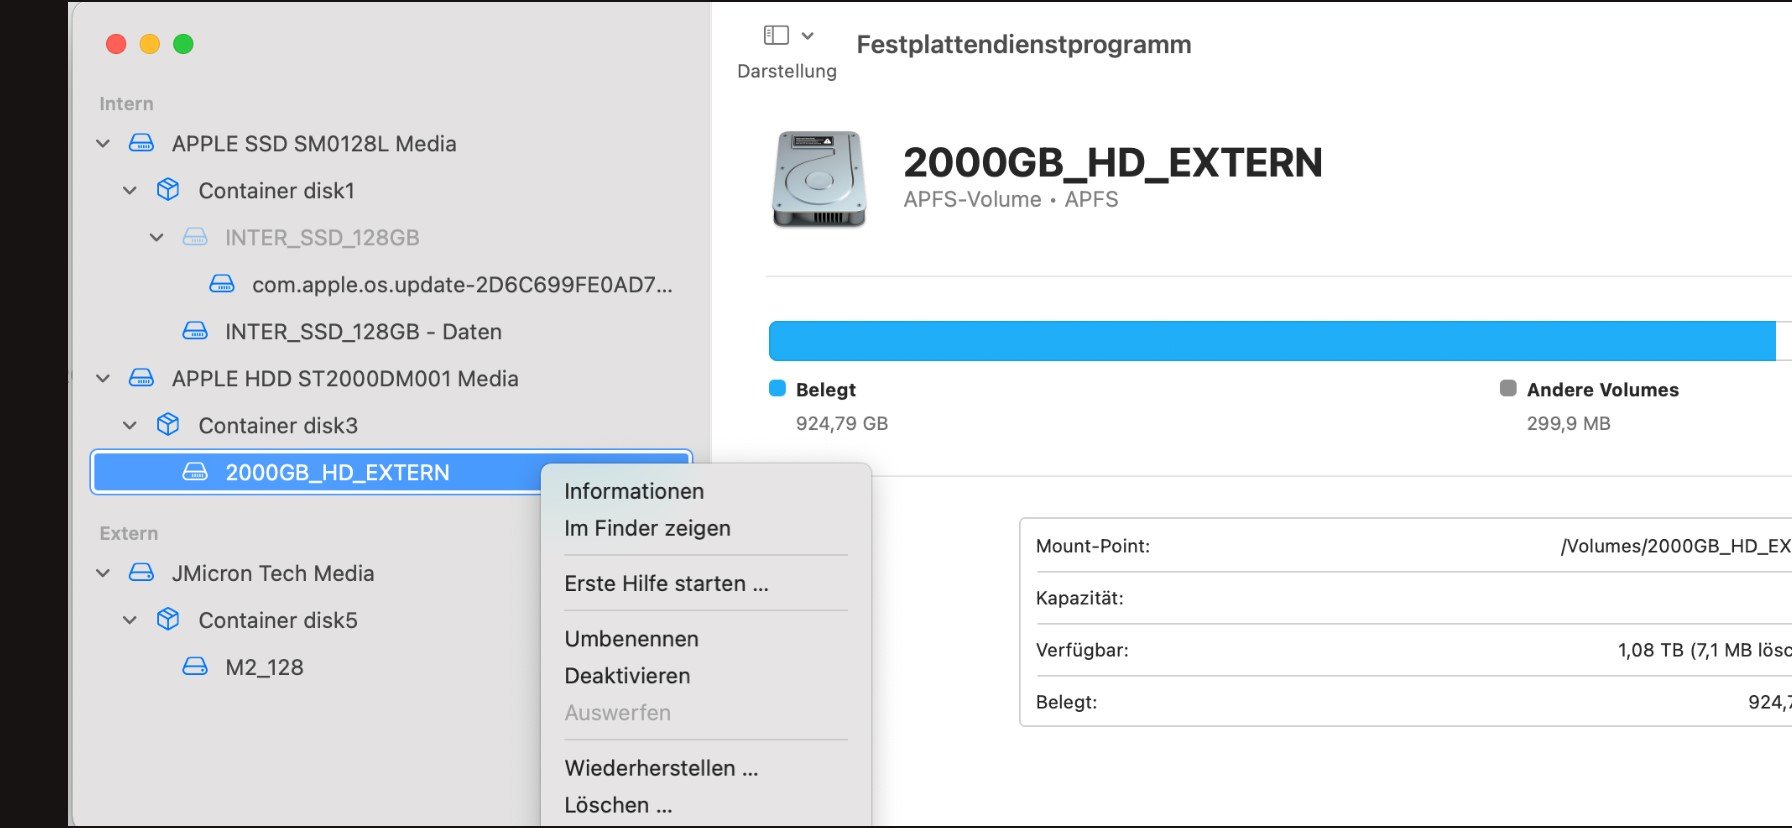Click the APFS-Volume • APFS subtitle
Viewport: 1792px width, 828px height.
pyautogui.click(x=1011, y=199)
